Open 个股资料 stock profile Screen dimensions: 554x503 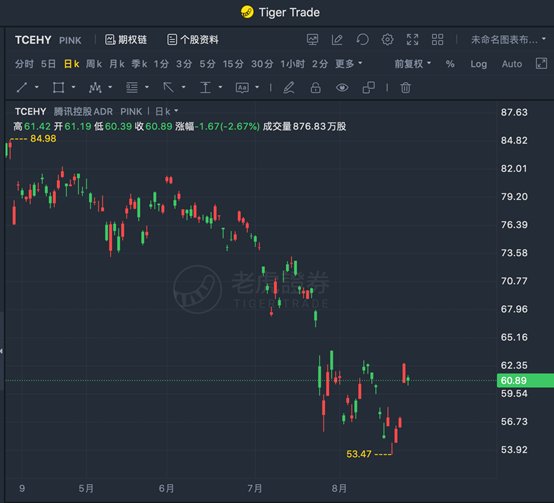193,40
